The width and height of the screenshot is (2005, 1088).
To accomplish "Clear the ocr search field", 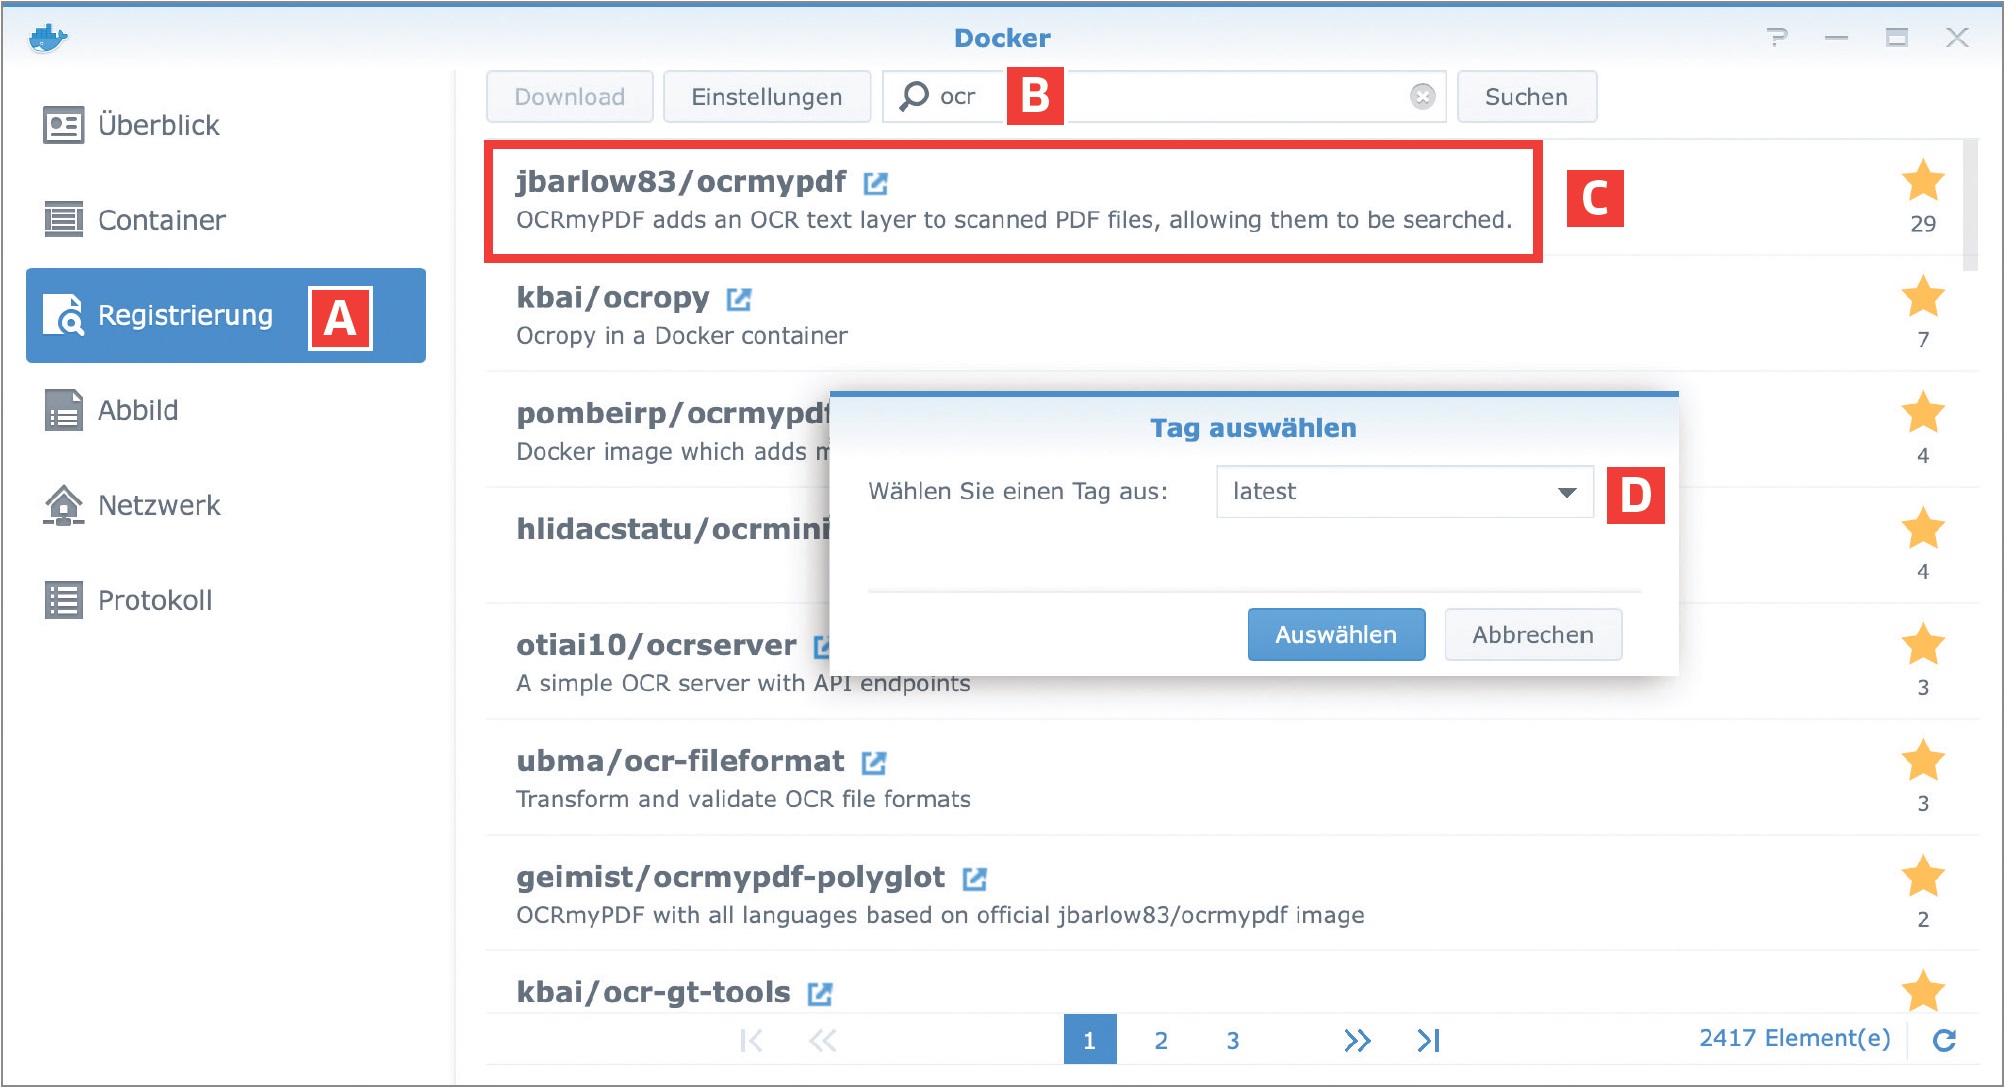I will pos(1422,96).
